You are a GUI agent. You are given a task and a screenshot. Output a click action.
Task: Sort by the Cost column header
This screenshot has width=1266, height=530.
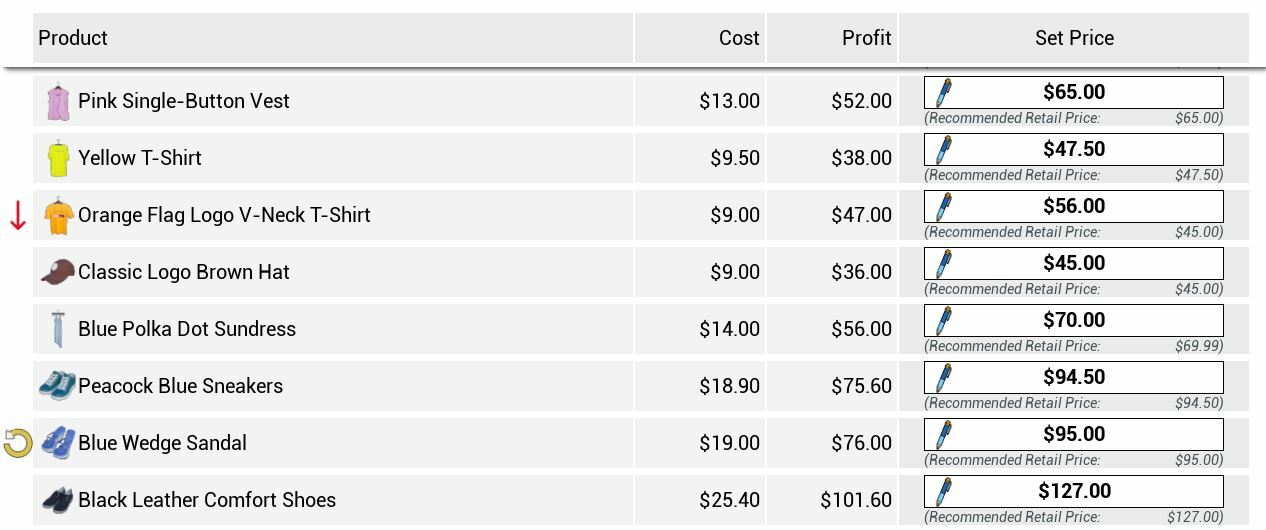[700, 38]
